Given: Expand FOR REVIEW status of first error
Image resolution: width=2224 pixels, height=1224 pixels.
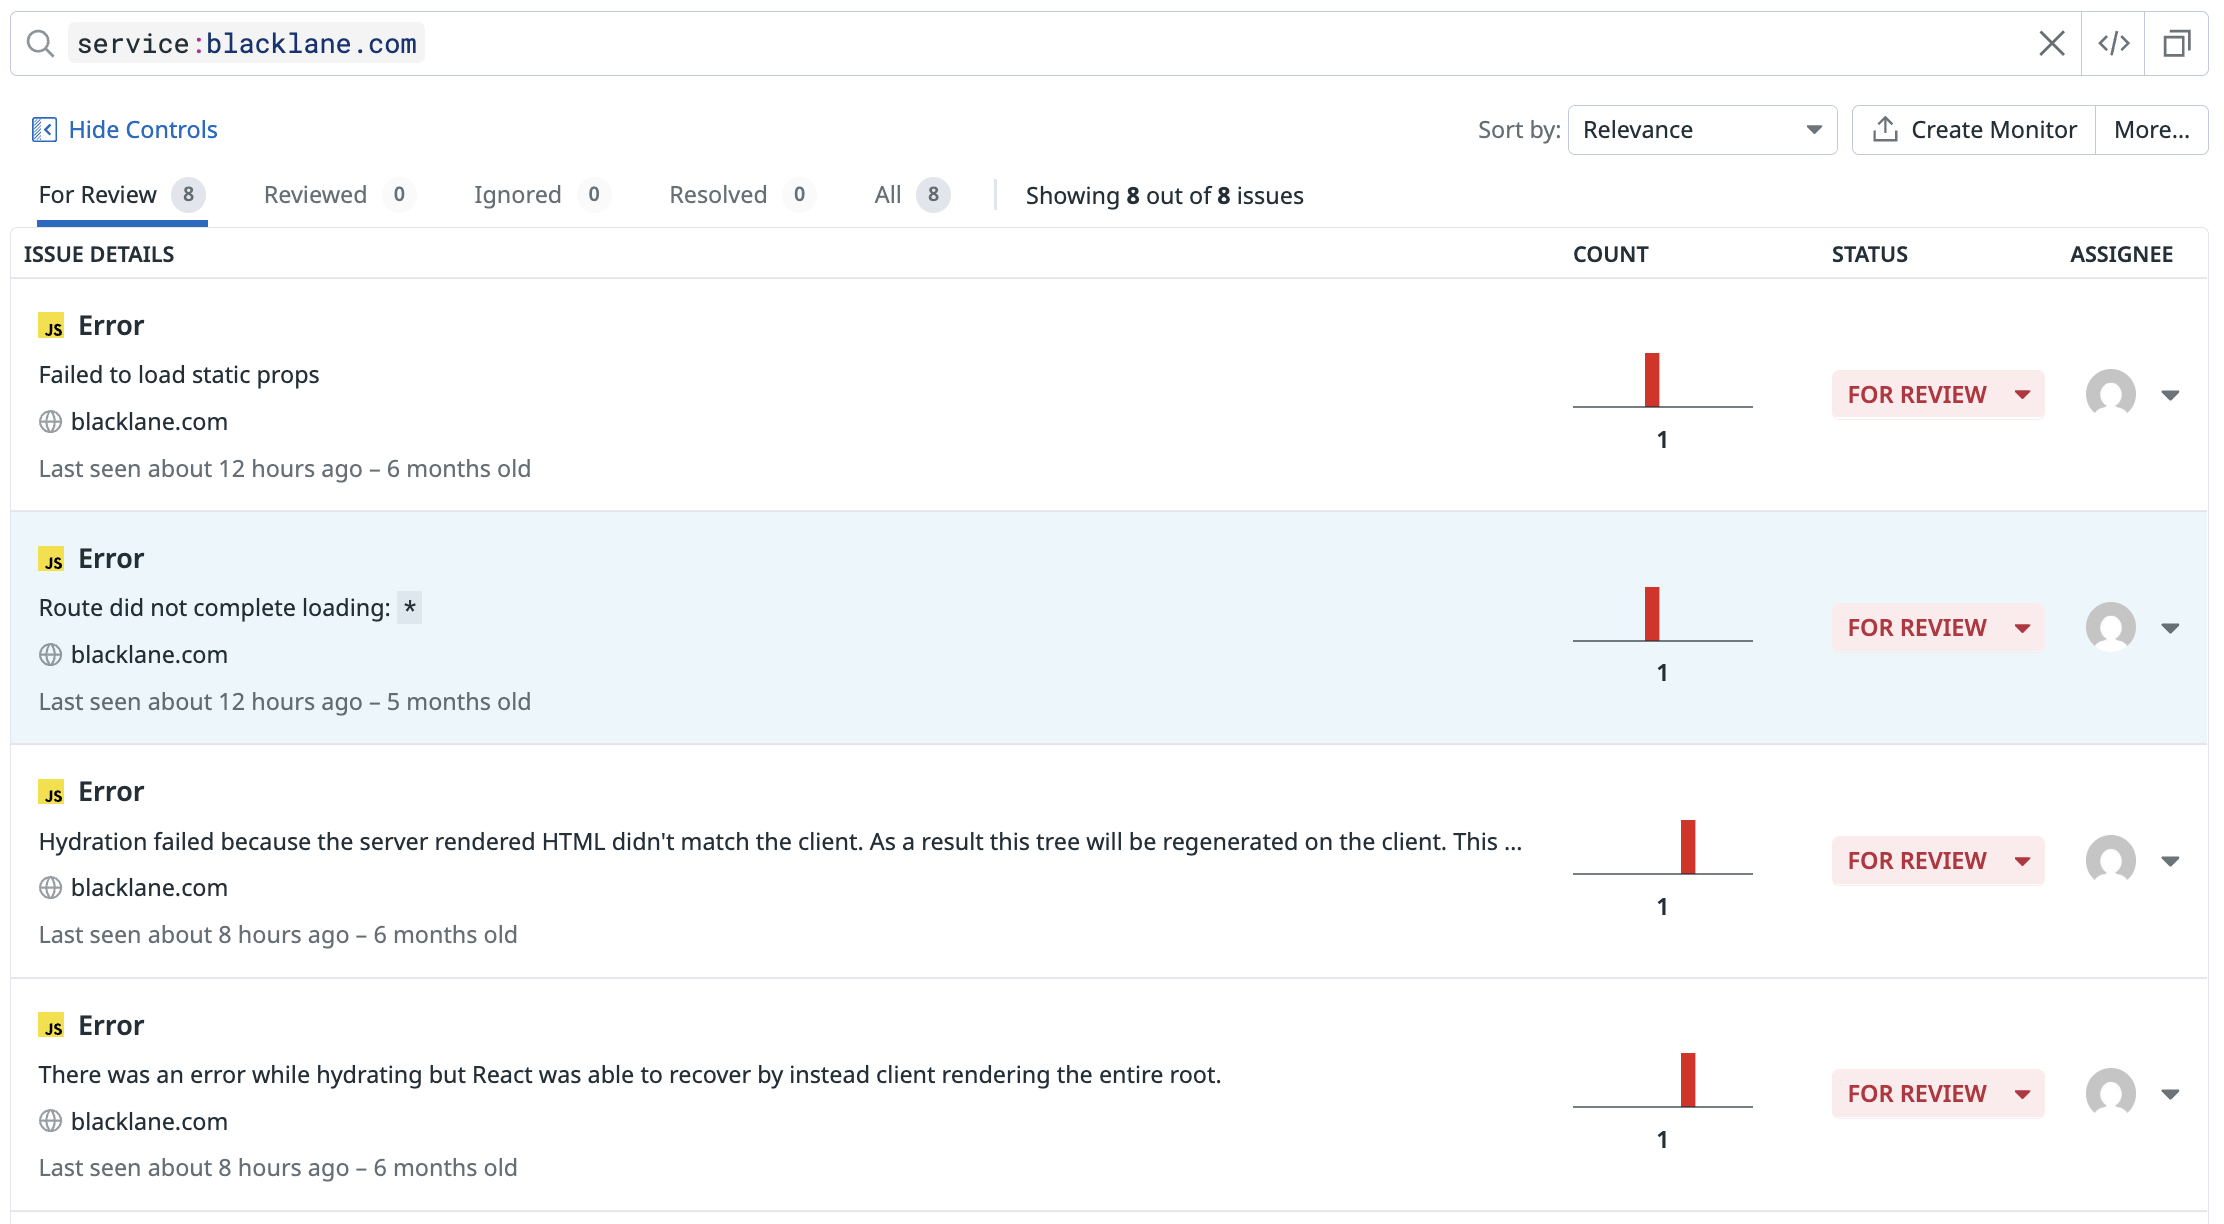Looking at the screenshot, I should pos(1937,395).
